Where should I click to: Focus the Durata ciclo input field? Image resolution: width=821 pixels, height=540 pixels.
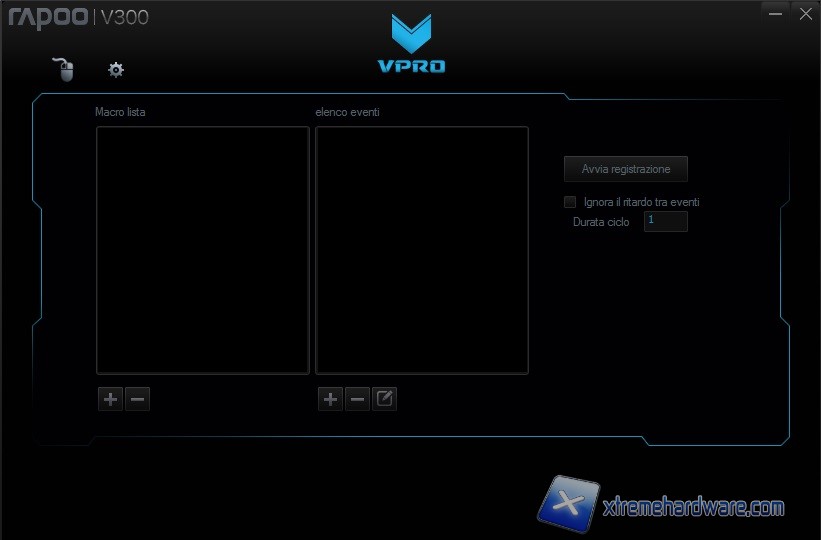(665, 221)
